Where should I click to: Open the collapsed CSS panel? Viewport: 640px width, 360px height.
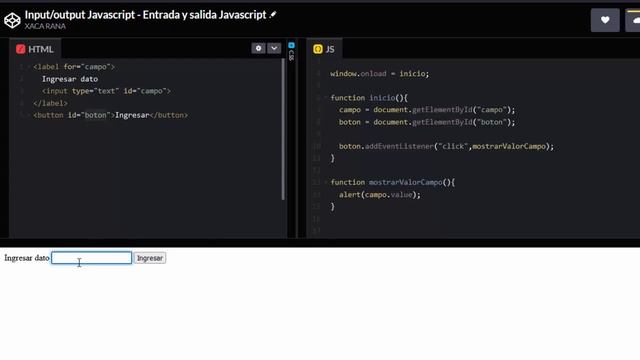[291, 51]
